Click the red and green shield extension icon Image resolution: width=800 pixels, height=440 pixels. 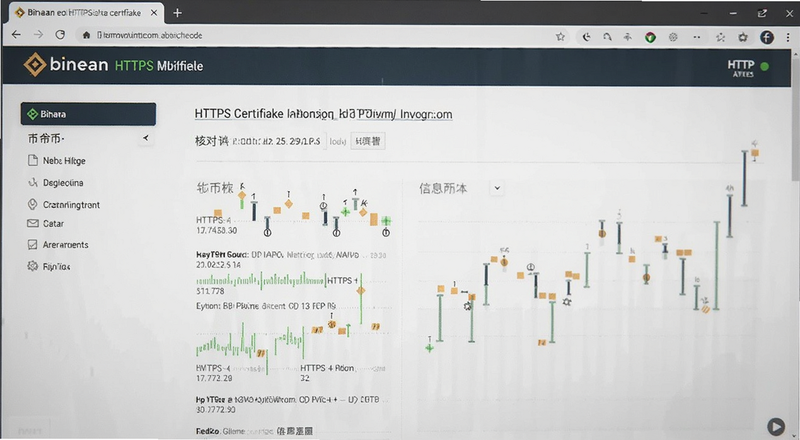point(650,37)
